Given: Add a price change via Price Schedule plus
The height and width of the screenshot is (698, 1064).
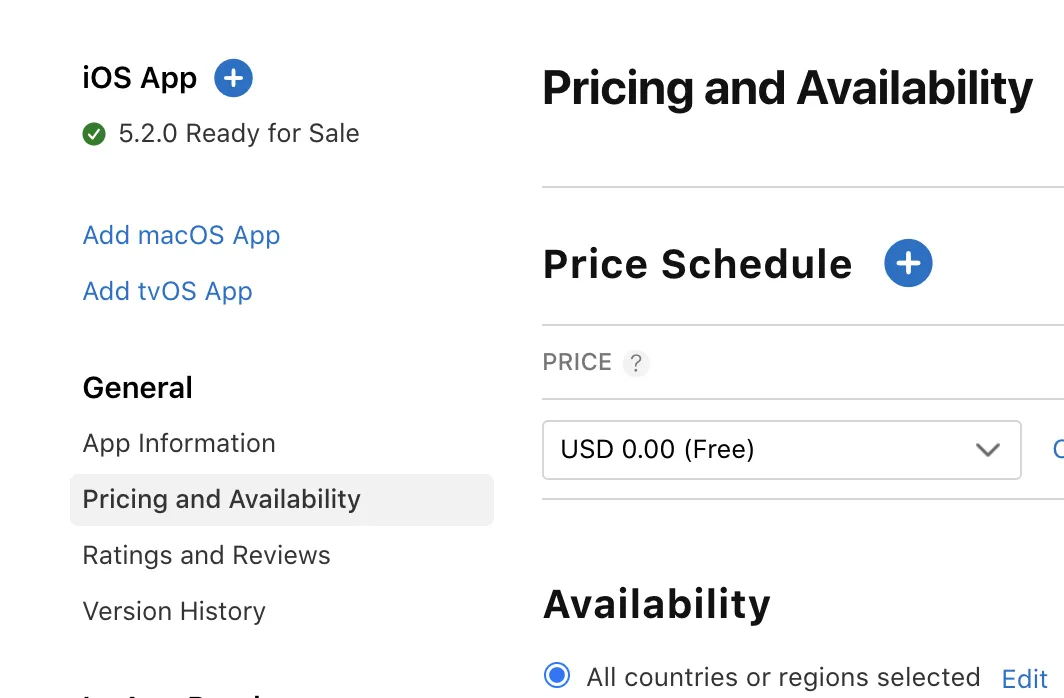Looking at the screenshot, I should (x=908, y=264).
